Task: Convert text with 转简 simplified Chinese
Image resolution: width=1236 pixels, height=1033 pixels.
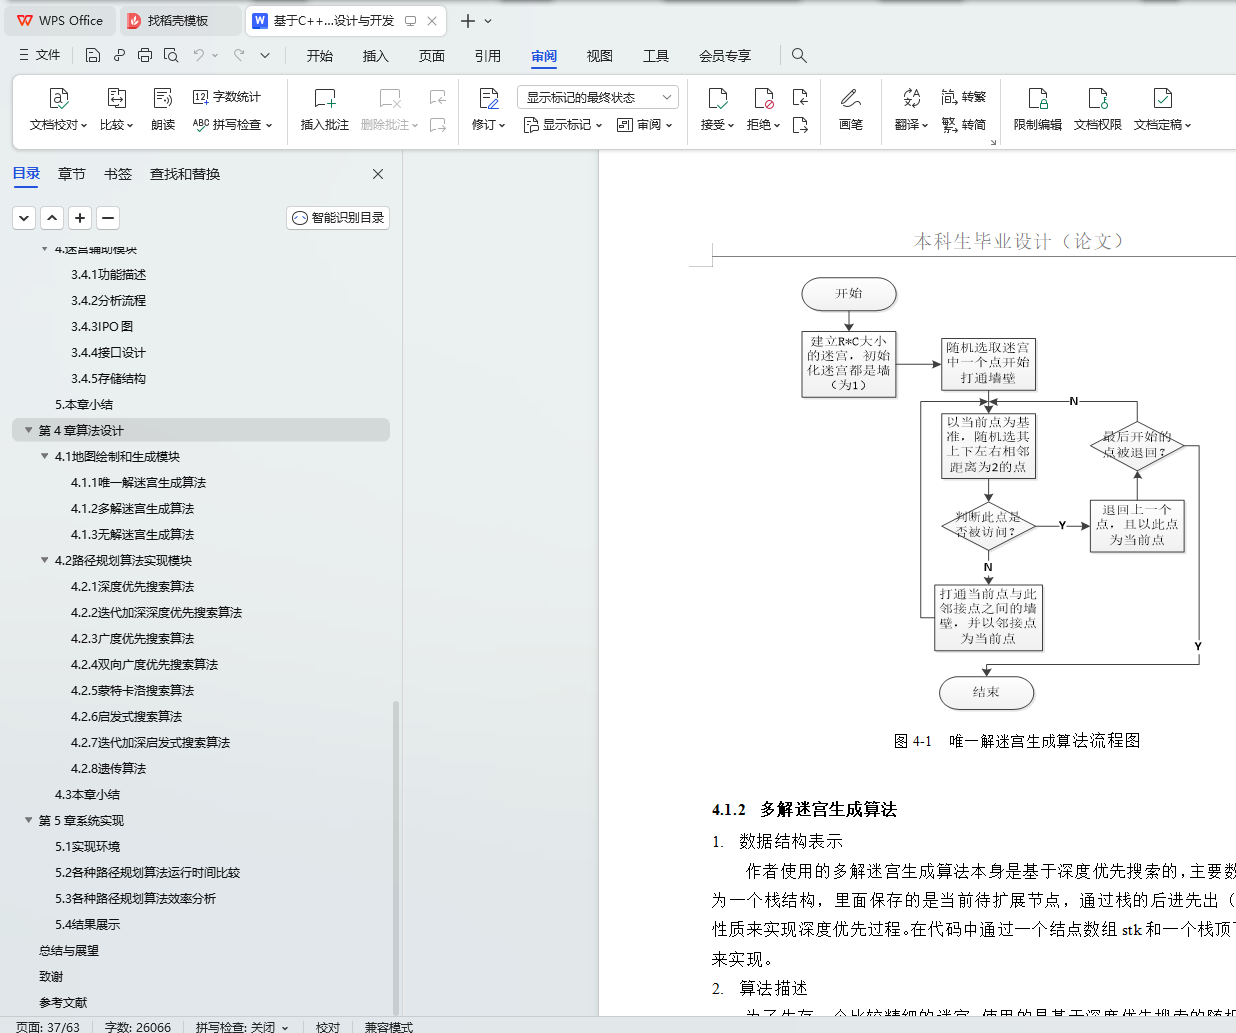Action: click(x=964, y=125)
